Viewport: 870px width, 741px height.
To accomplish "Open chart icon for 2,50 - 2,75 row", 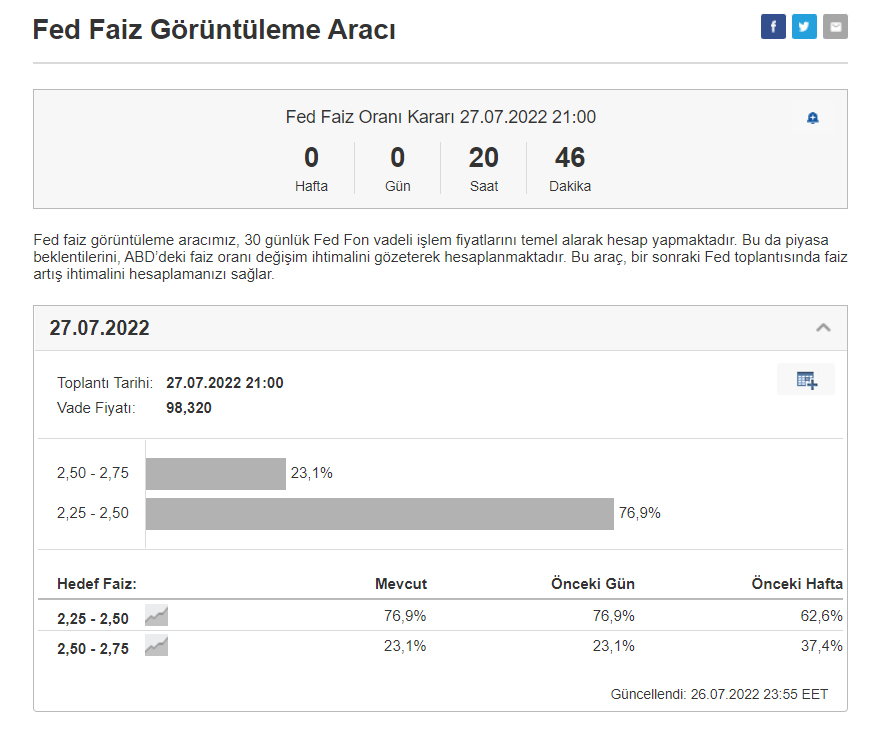I will [156, 647].
